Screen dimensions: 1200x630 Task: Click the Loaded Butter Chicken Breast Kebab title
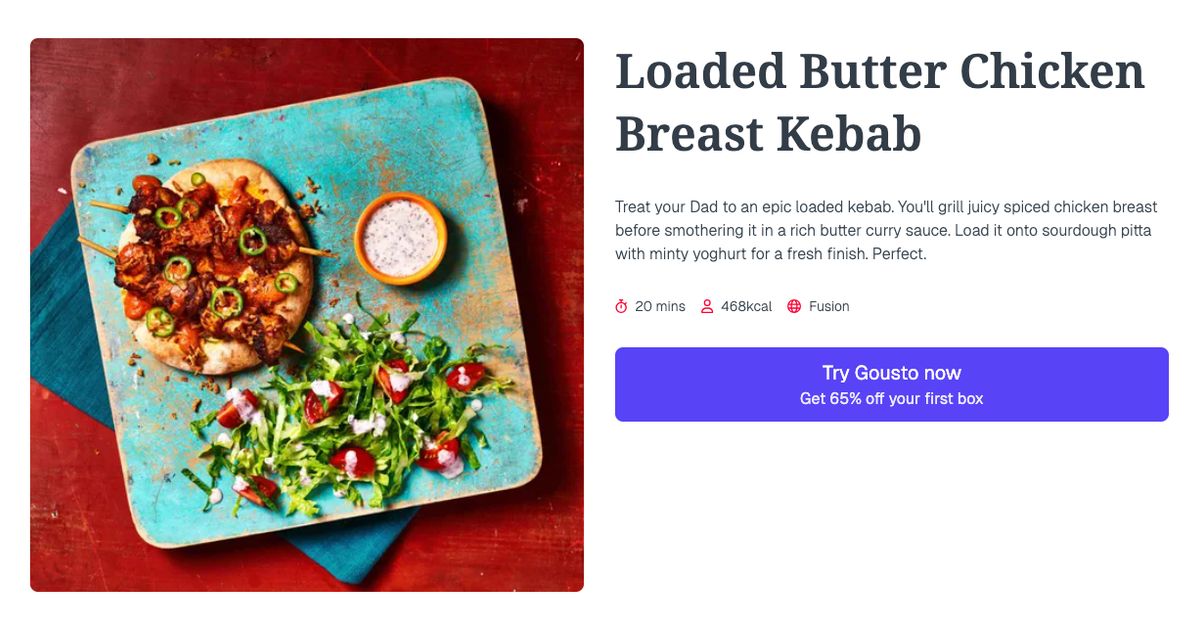[880, 100]
